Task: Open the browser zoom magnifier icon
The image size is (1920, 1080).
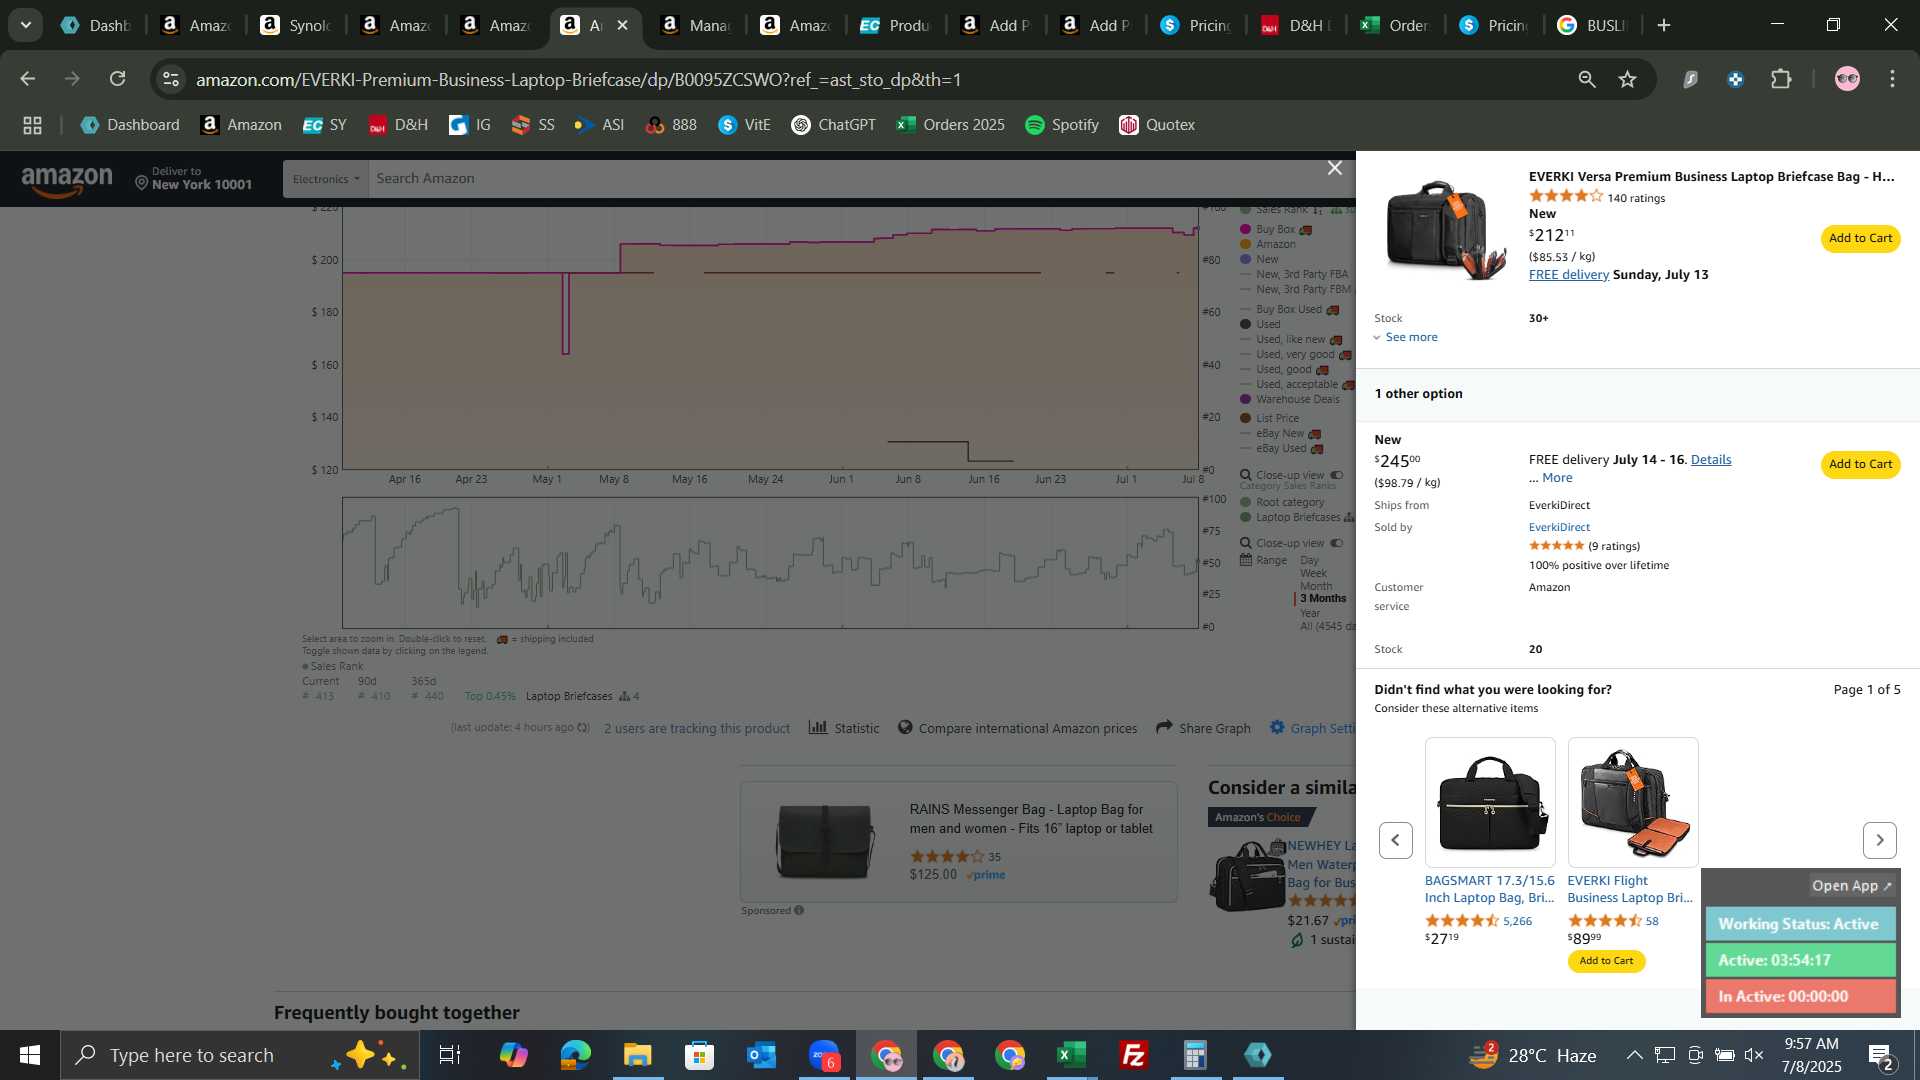Action: coord(1586,79)
